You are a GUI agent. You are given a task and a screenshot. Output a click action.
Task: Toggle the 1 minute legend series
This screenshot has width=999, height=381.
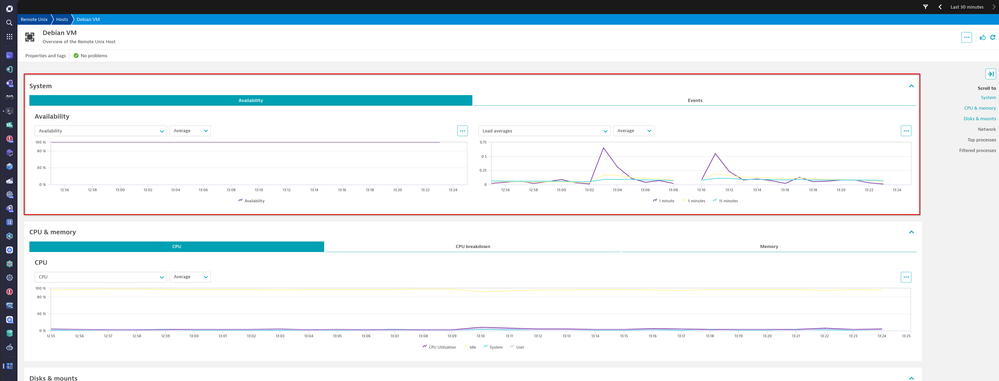point(663,200)
